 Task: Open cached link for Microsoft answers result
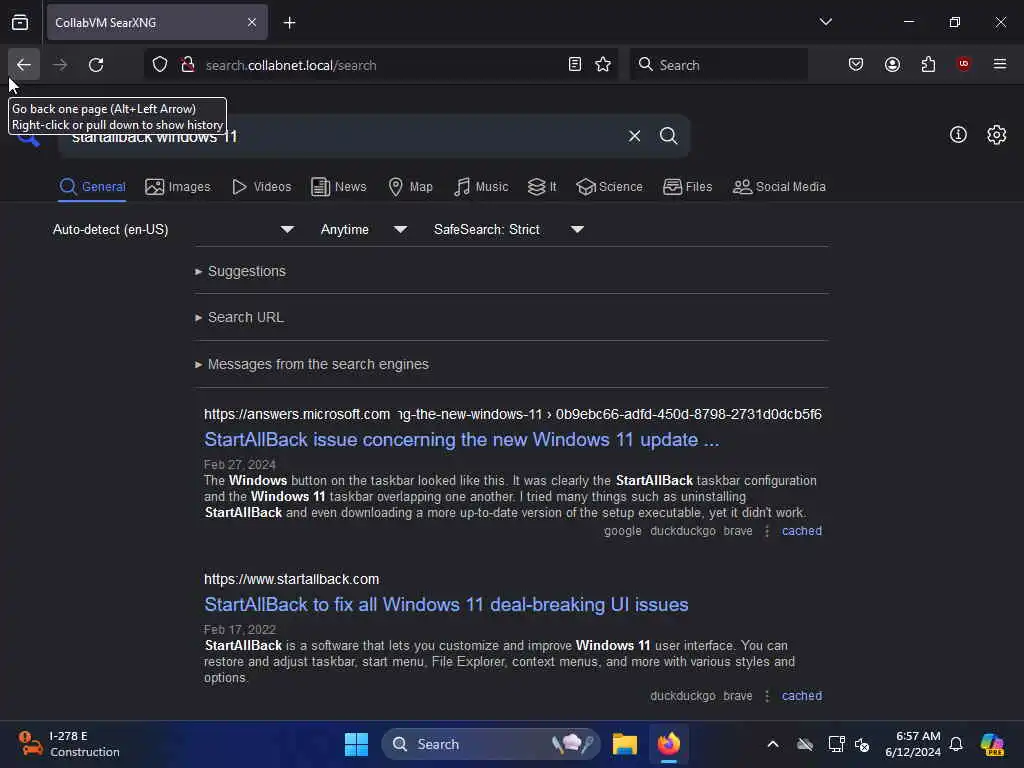coord(801,531)
